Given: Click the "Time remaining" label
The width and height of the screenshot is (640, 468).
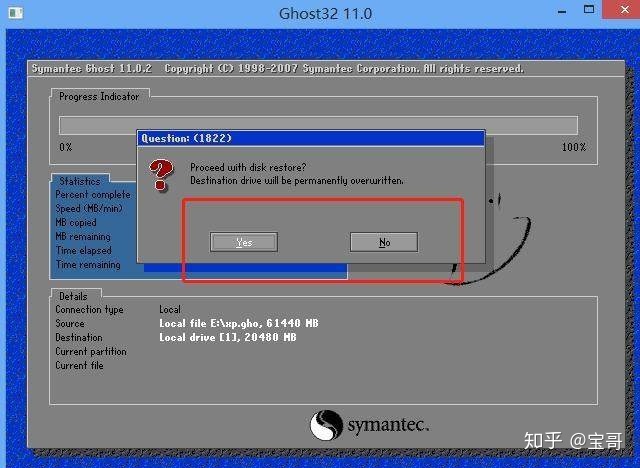Looking at the screenshot, I should click(88, 264).
